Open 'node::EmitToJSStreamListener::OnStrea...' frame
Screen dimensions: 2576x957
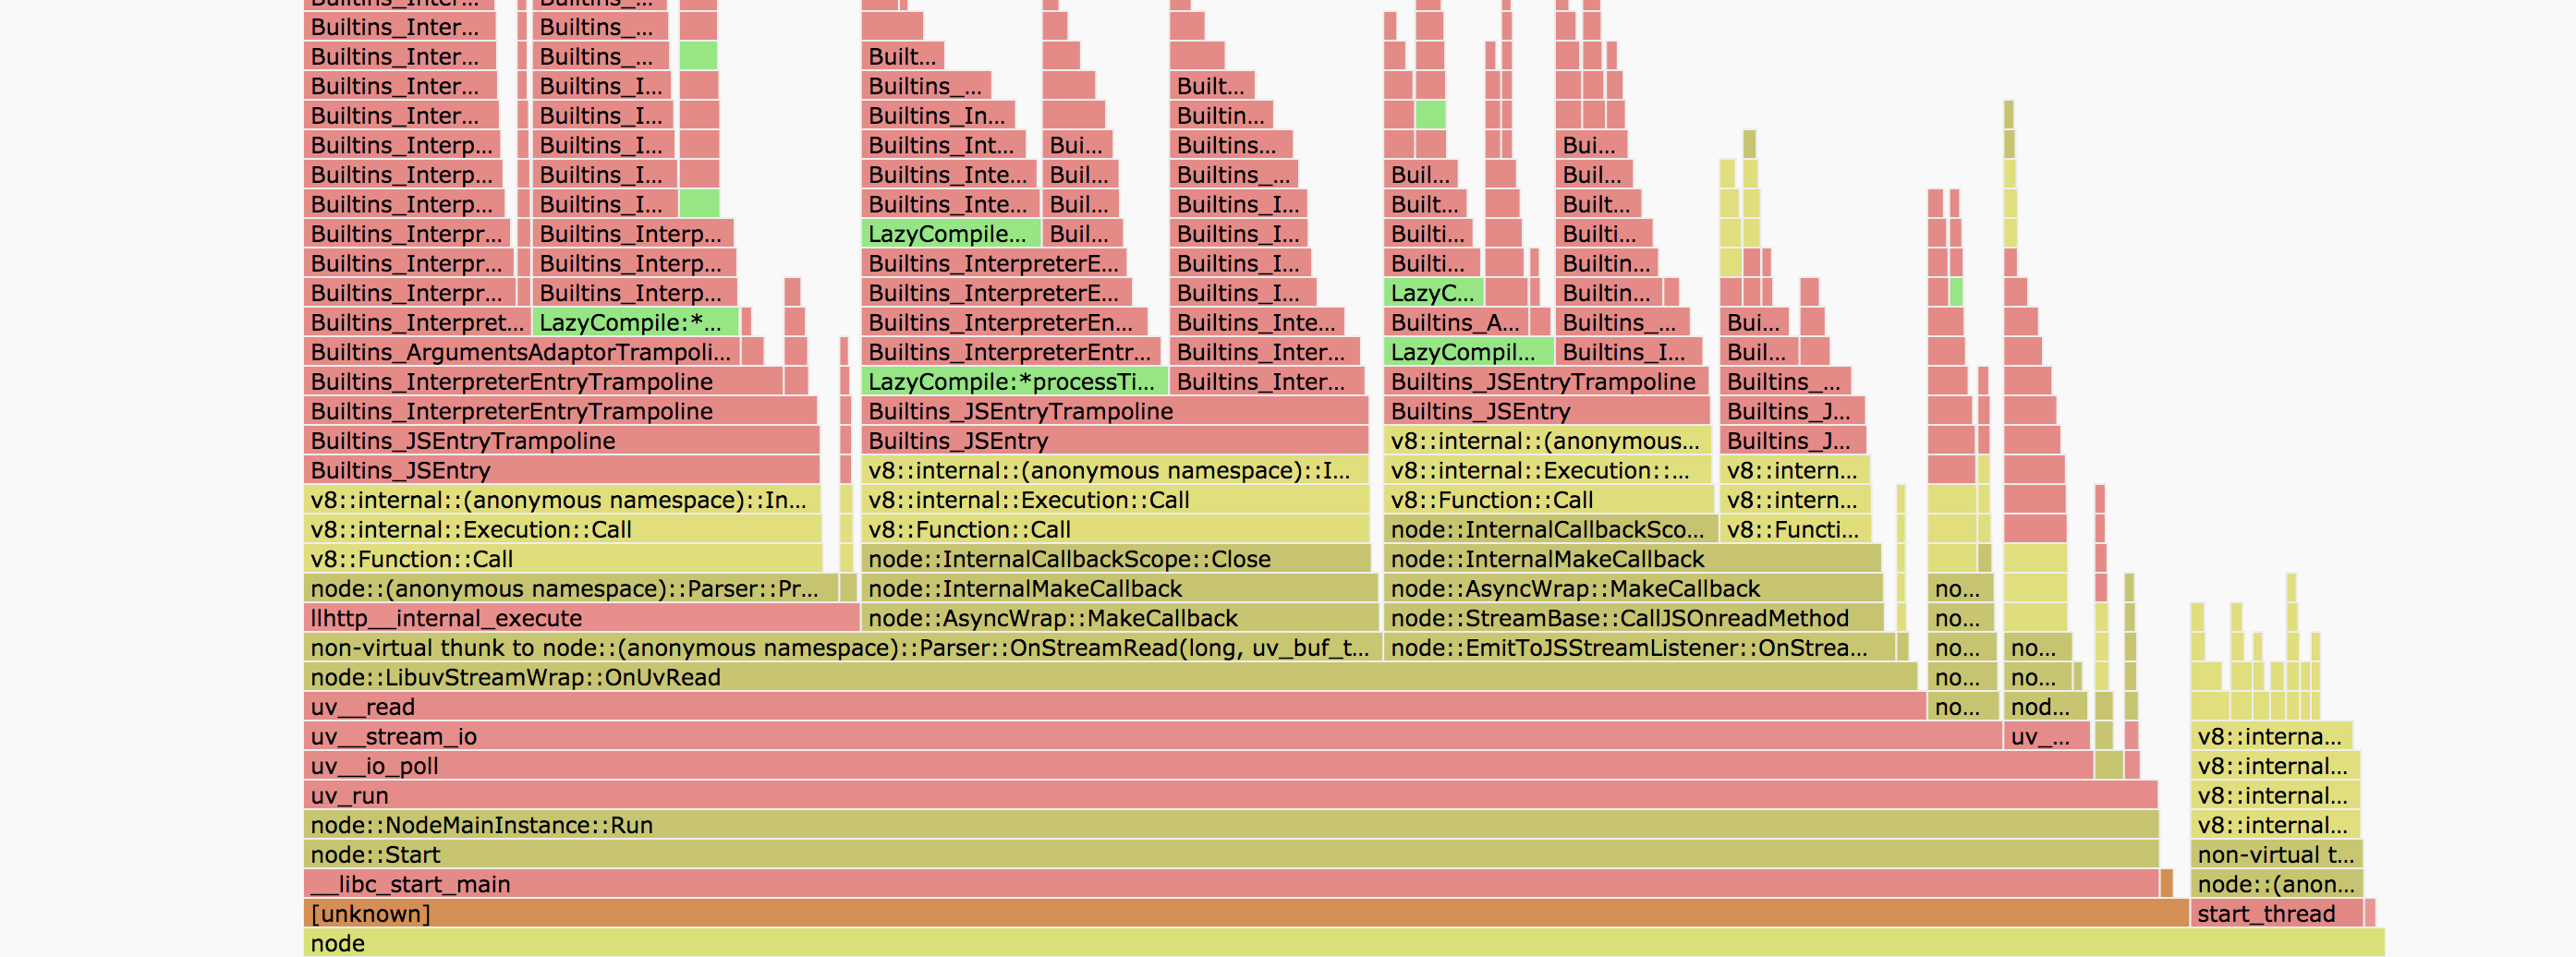click(x=1638, y=648)
